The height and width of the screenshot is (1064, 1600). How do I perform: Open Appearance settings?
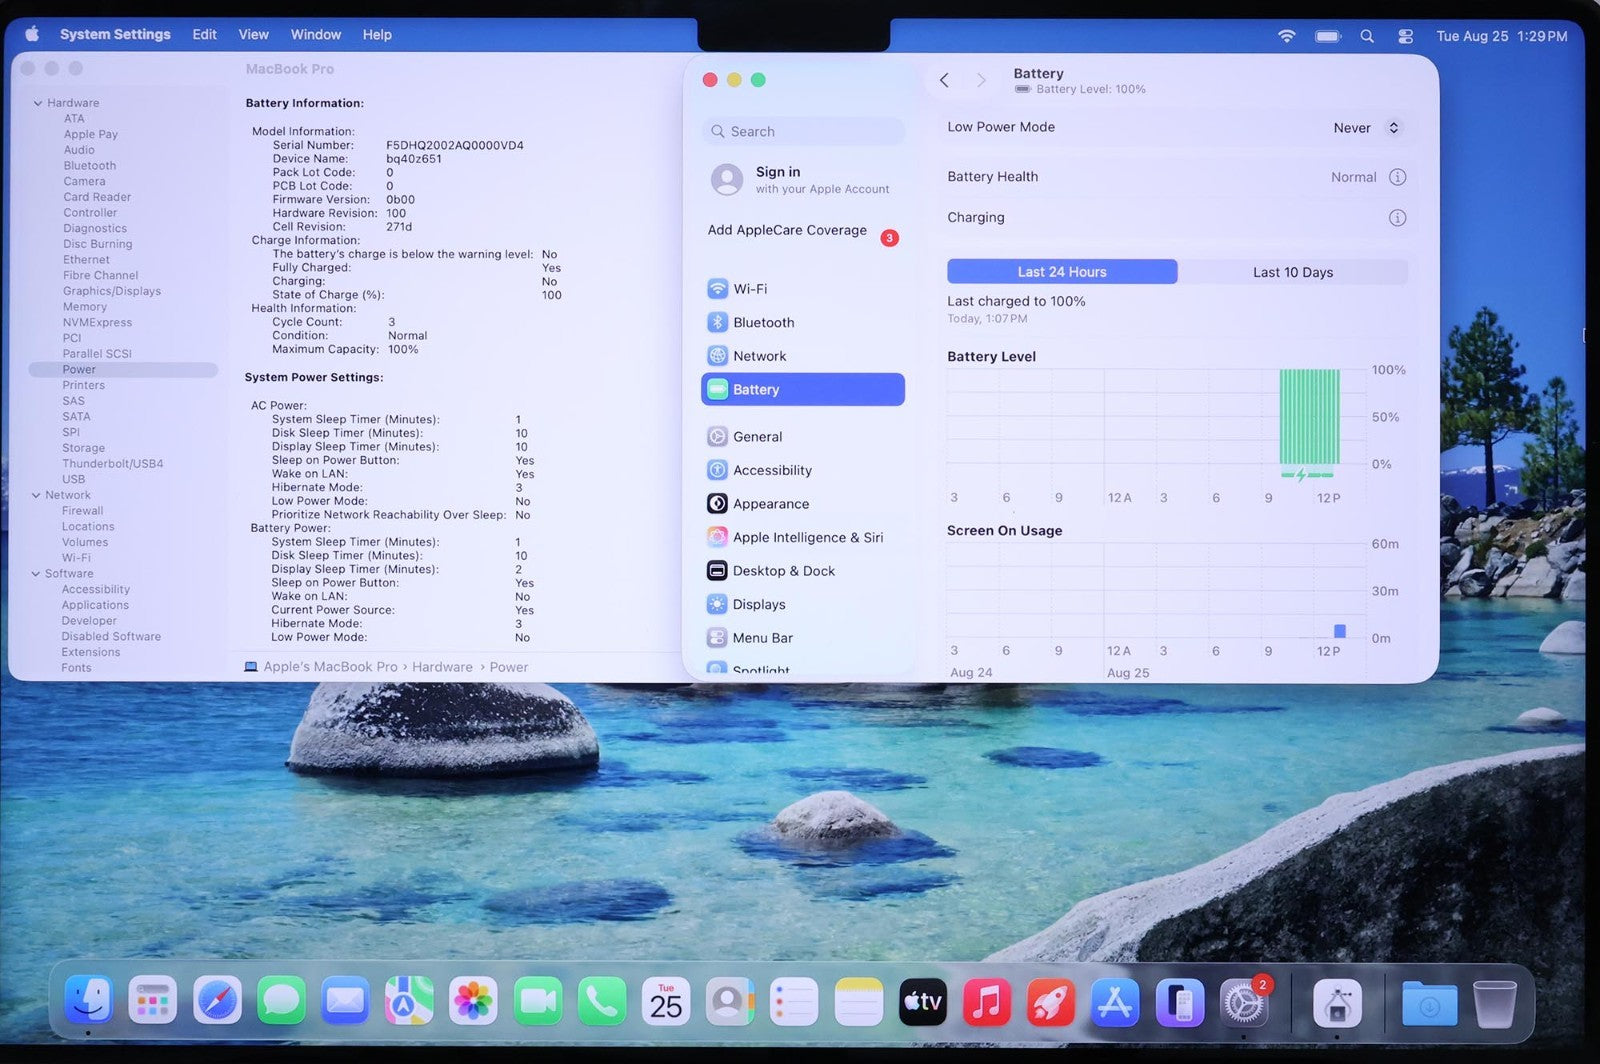coord(803,504)
